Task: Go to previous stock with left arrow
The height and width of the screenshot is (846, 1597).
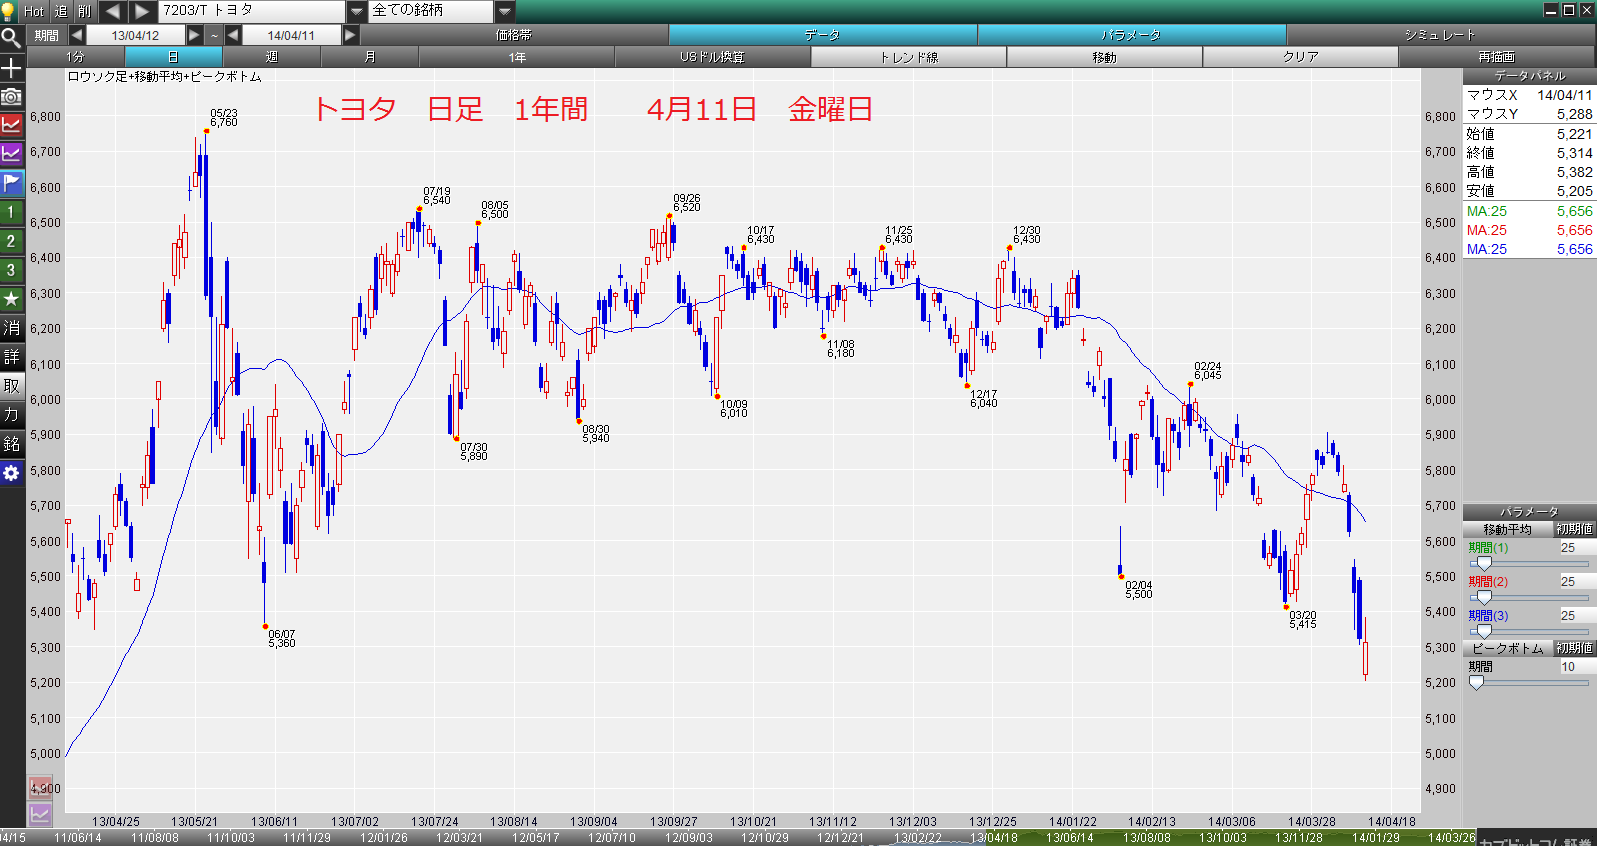Action: (112, 11)
